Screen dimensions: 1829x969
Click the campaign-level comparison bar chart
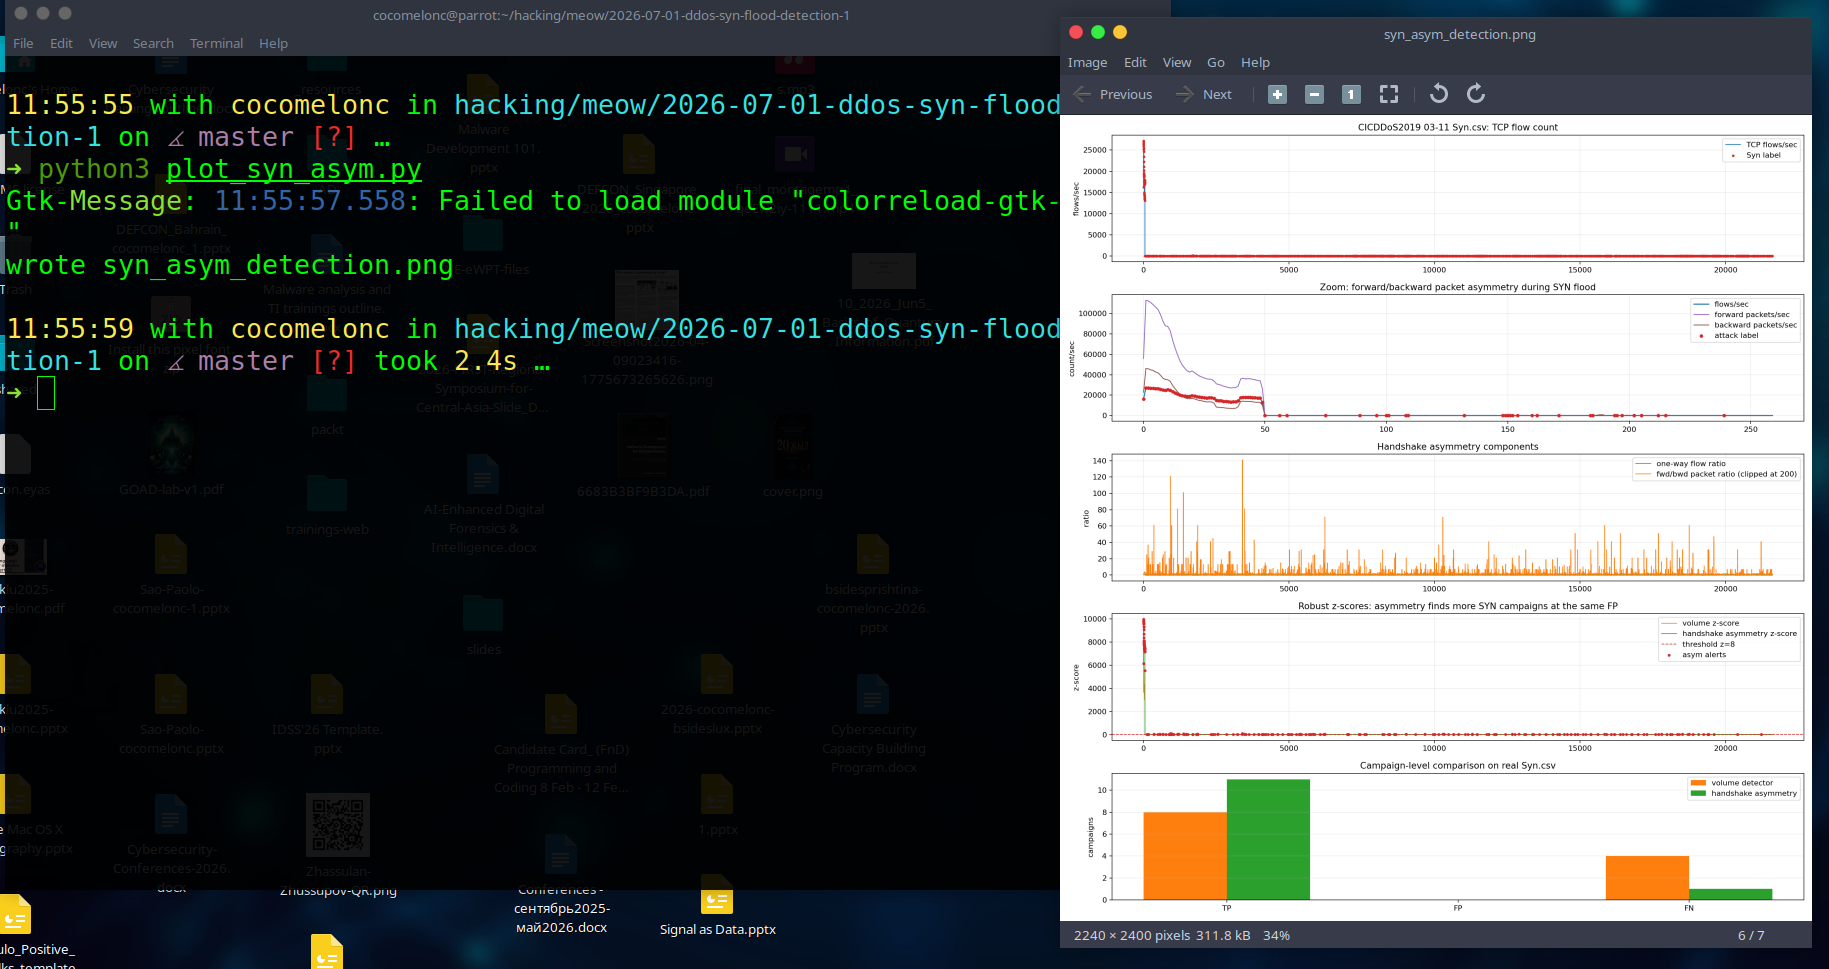click(x=1457, y=837)
